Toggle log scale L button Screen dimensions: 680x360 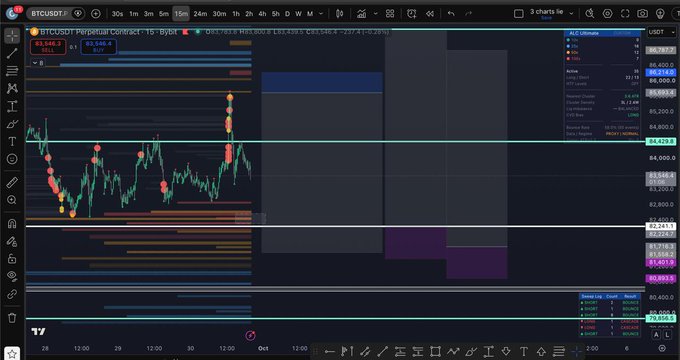(x=666, y=334)
